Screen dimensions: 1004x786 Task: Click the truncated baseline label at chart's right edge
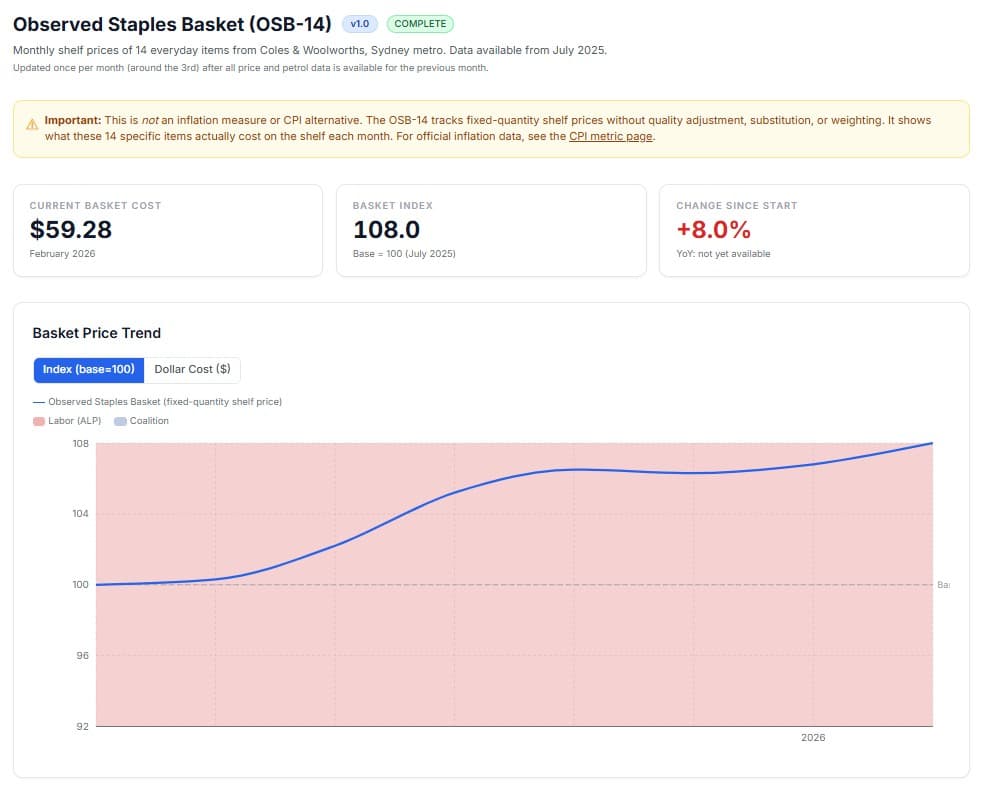[x=943, y=585]
